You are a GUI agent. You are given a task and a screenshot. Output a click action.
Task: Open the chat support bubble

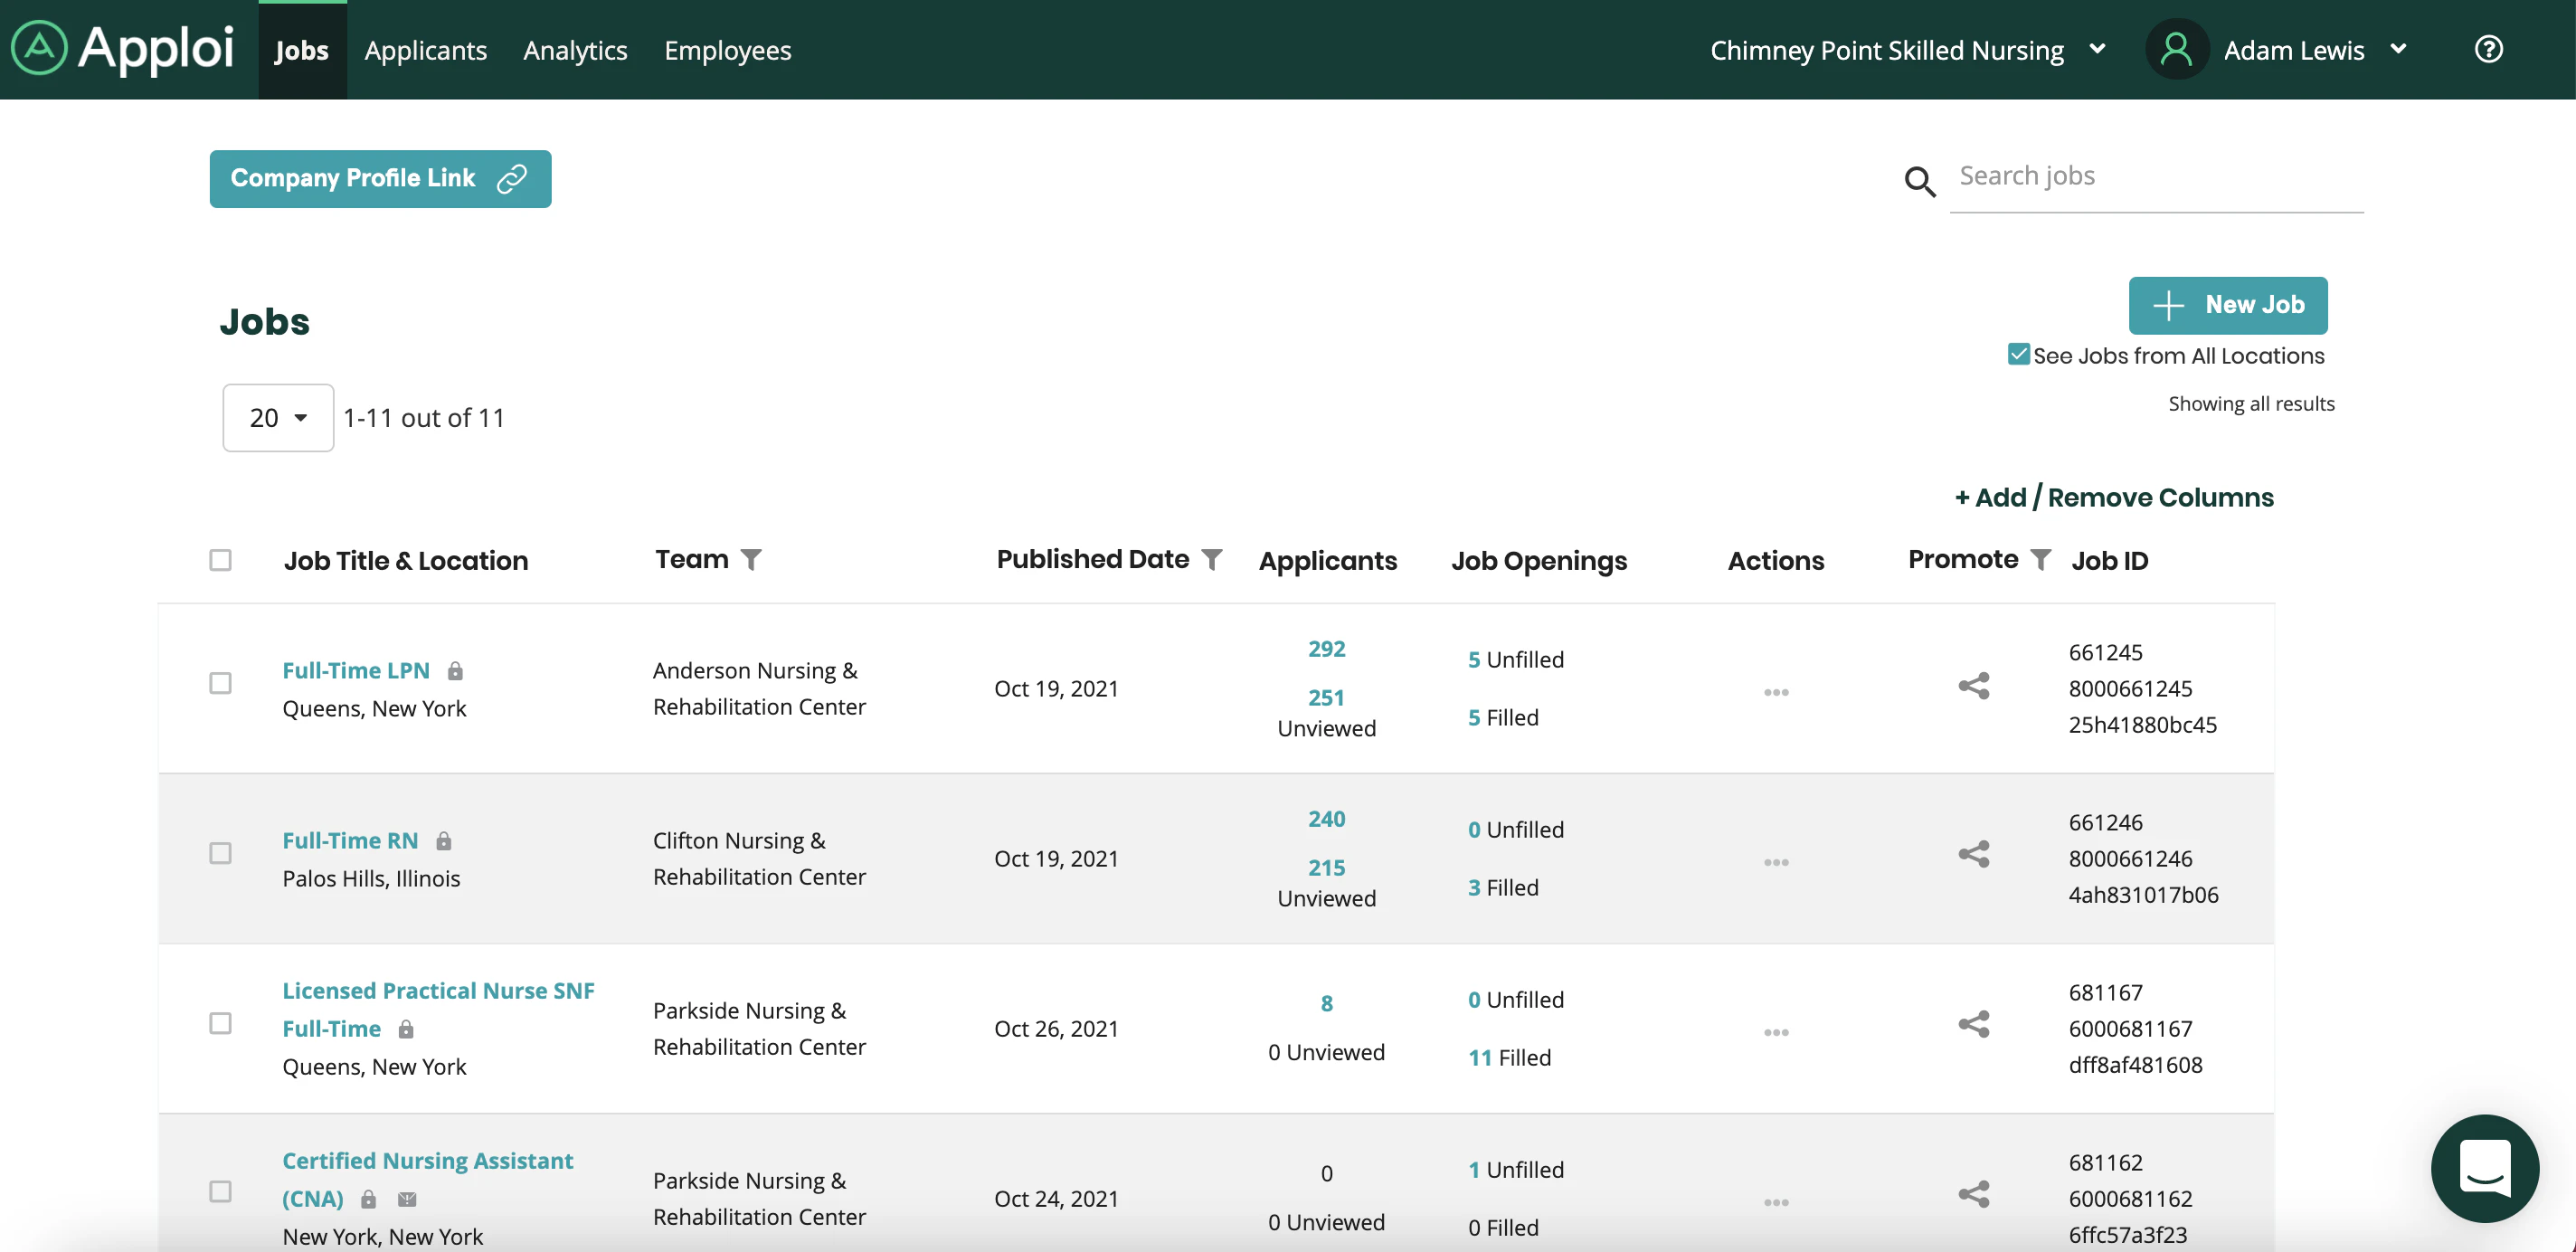pyautogui.click(x=2485, y=1169)
